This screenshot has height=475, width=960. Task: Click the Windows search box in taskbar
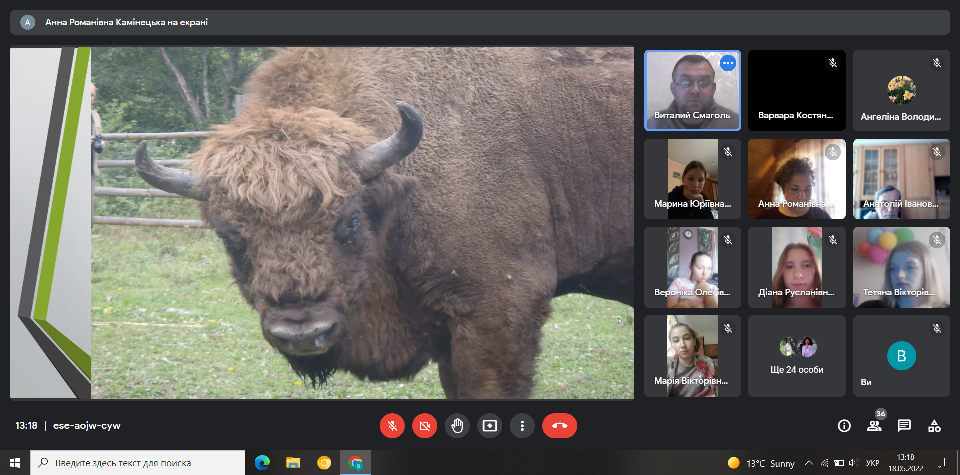pyautogui.click(x=138, y=462)
